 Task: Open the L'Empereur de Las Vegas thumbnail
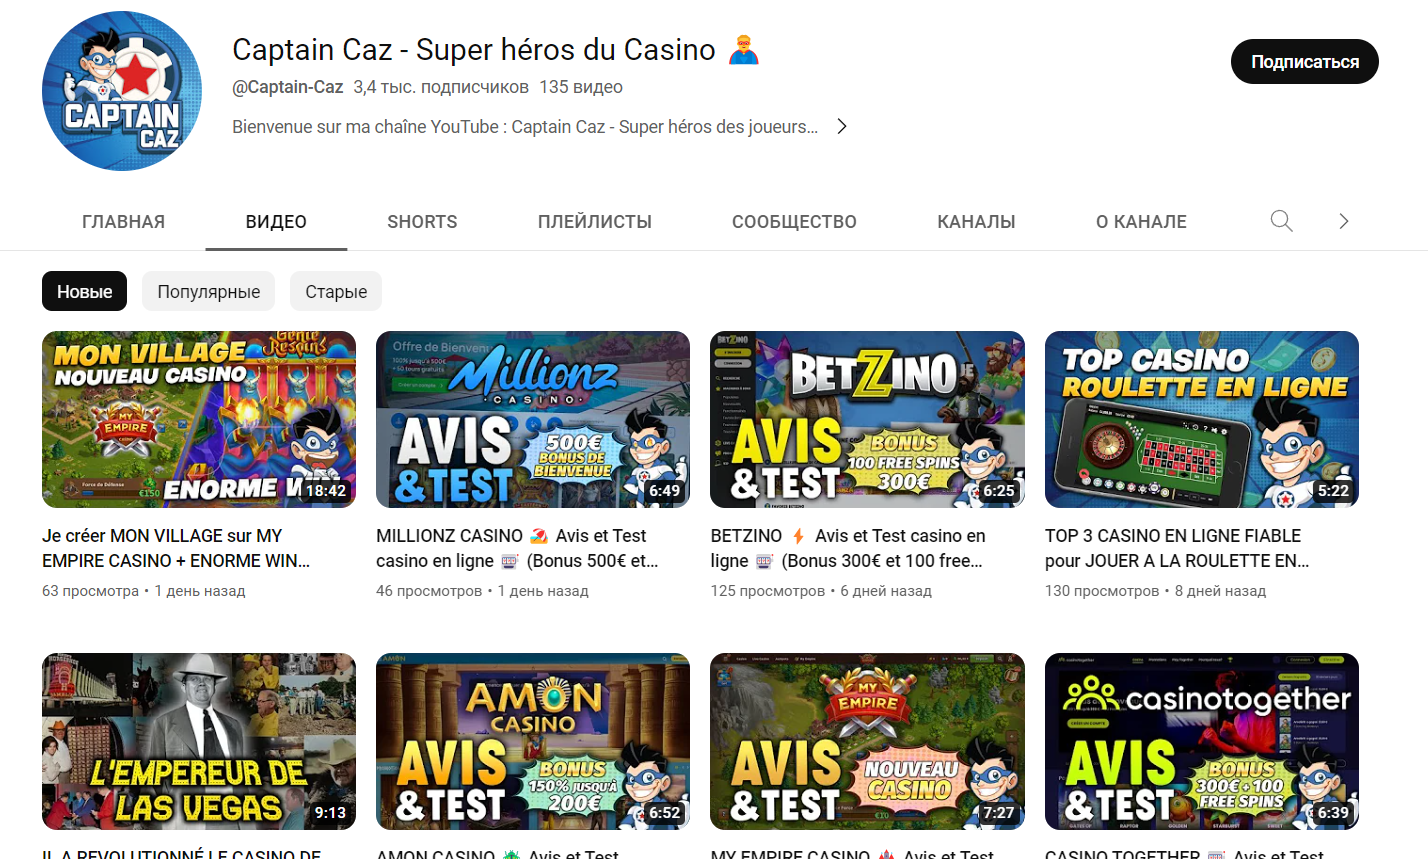tap(199, 741)
